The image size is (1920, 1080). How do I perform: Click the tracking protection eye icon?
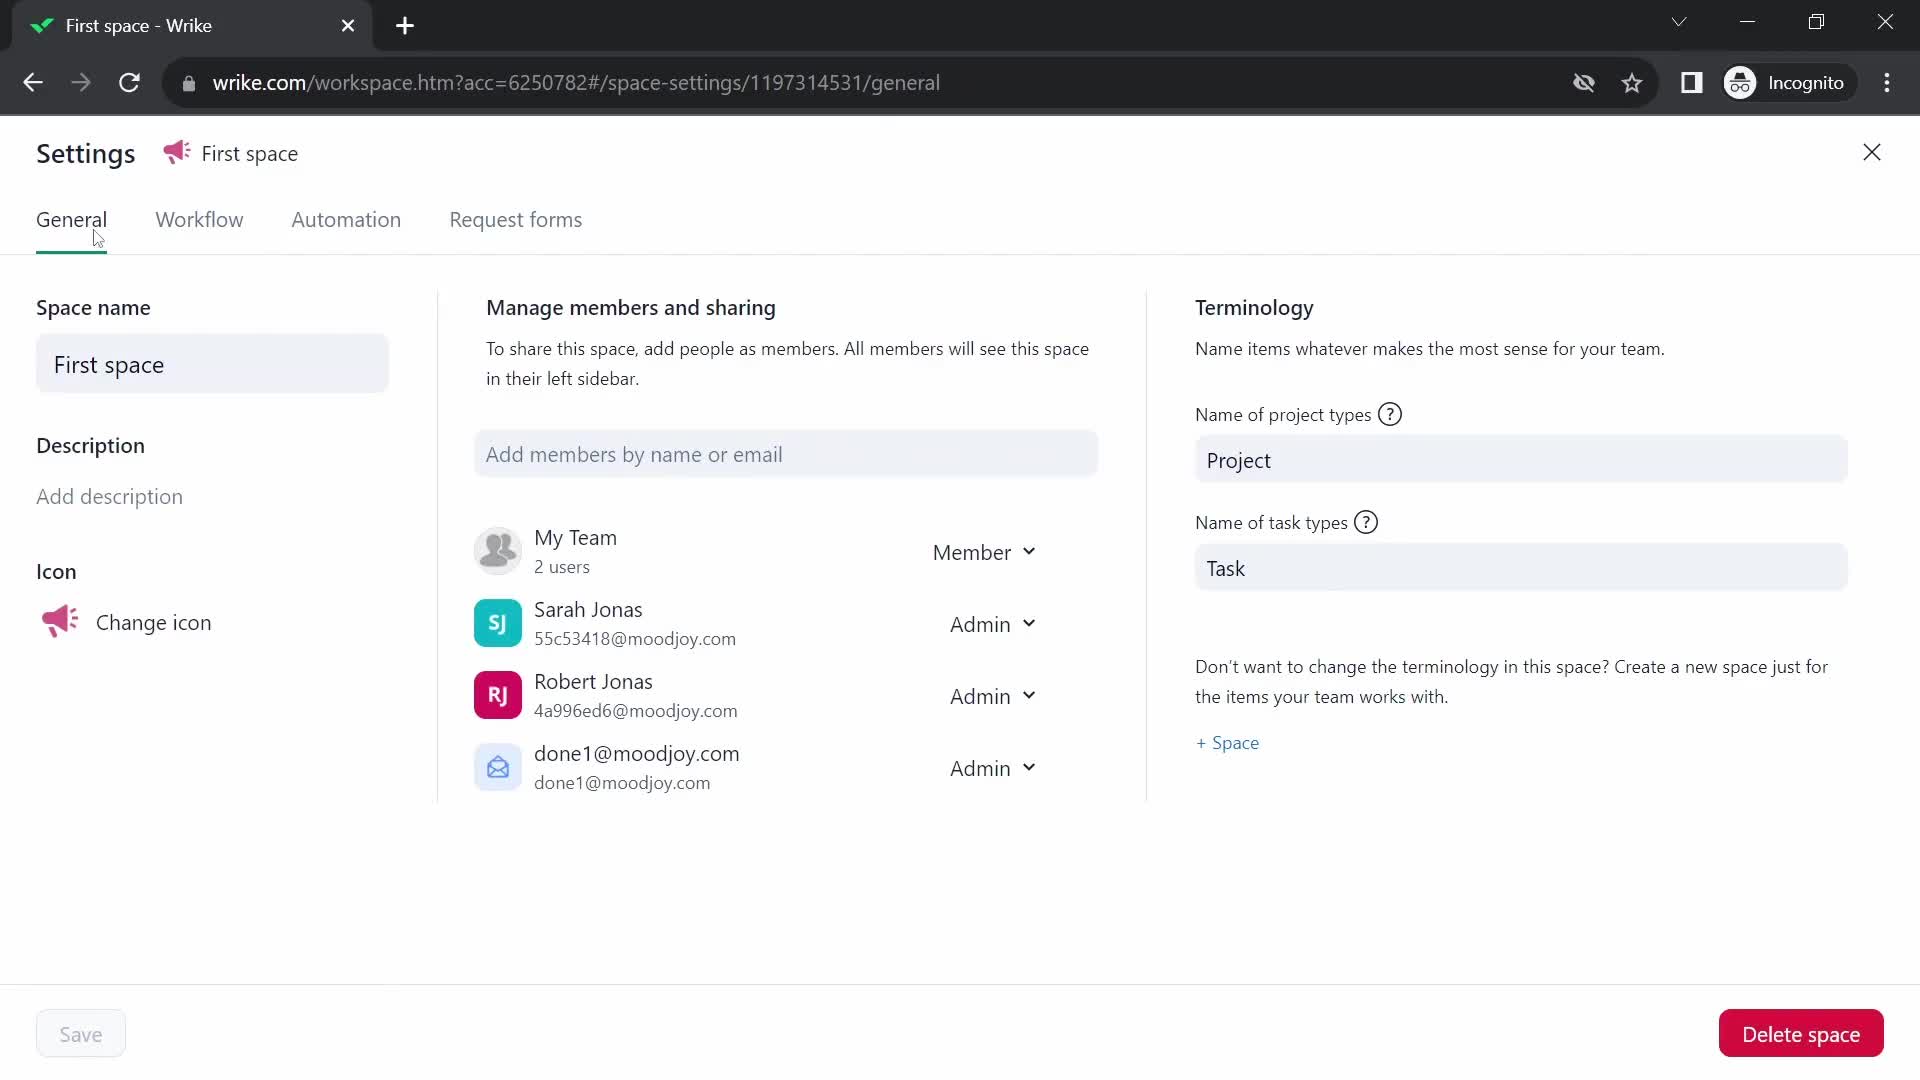click(1584, 83)
